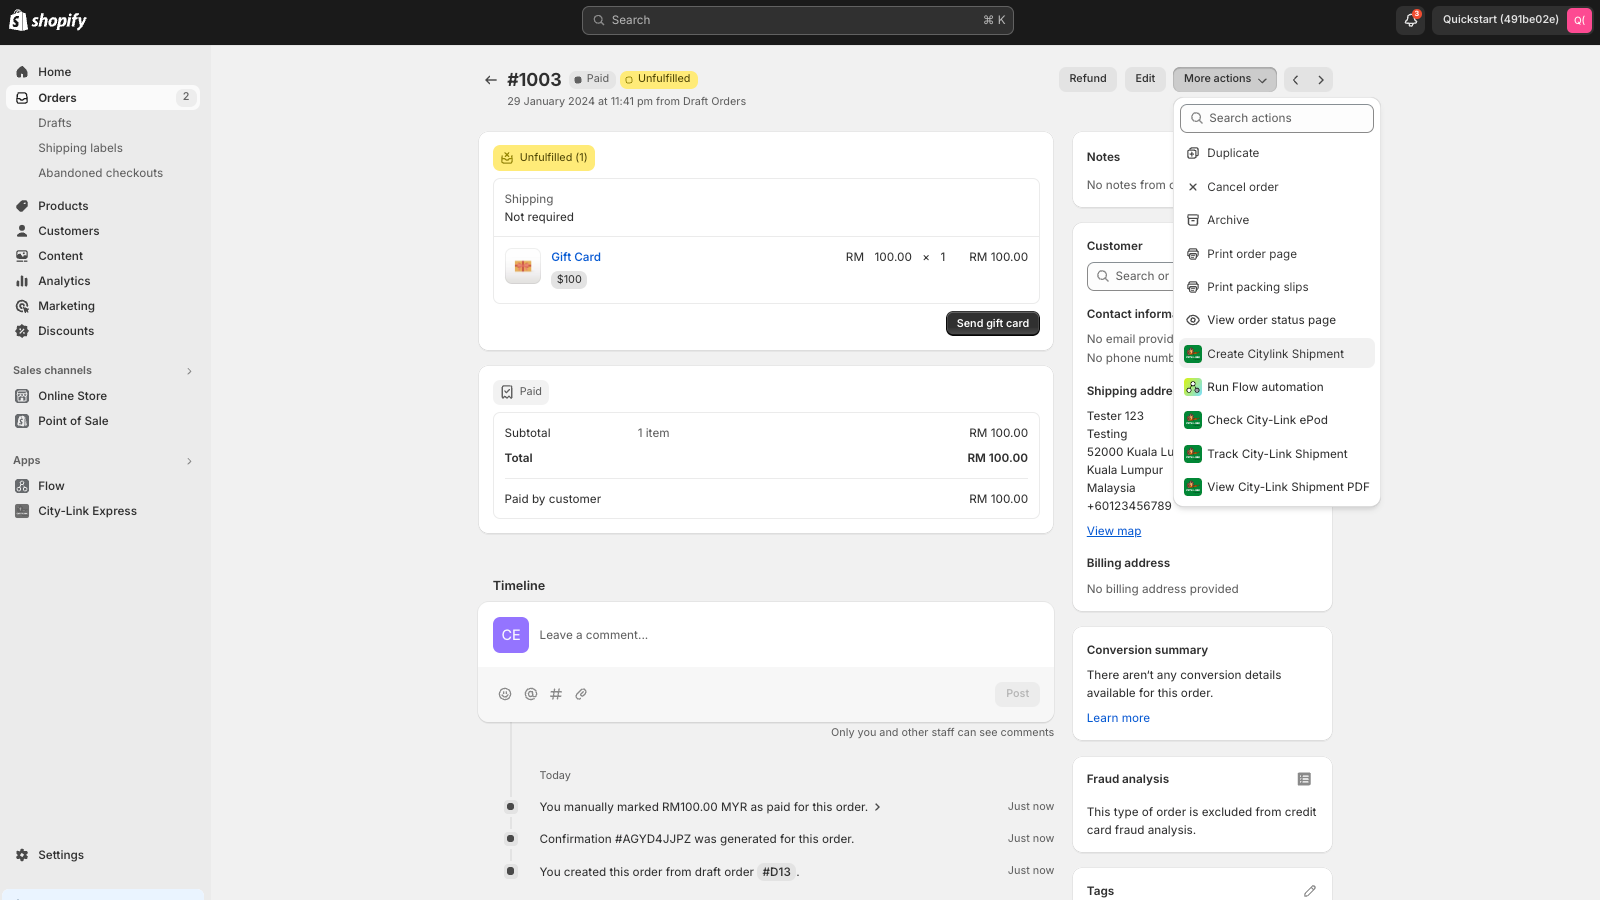Click the Customers person icon
This screenshot has width=1600, height=900.
click(x=22, y=231)
